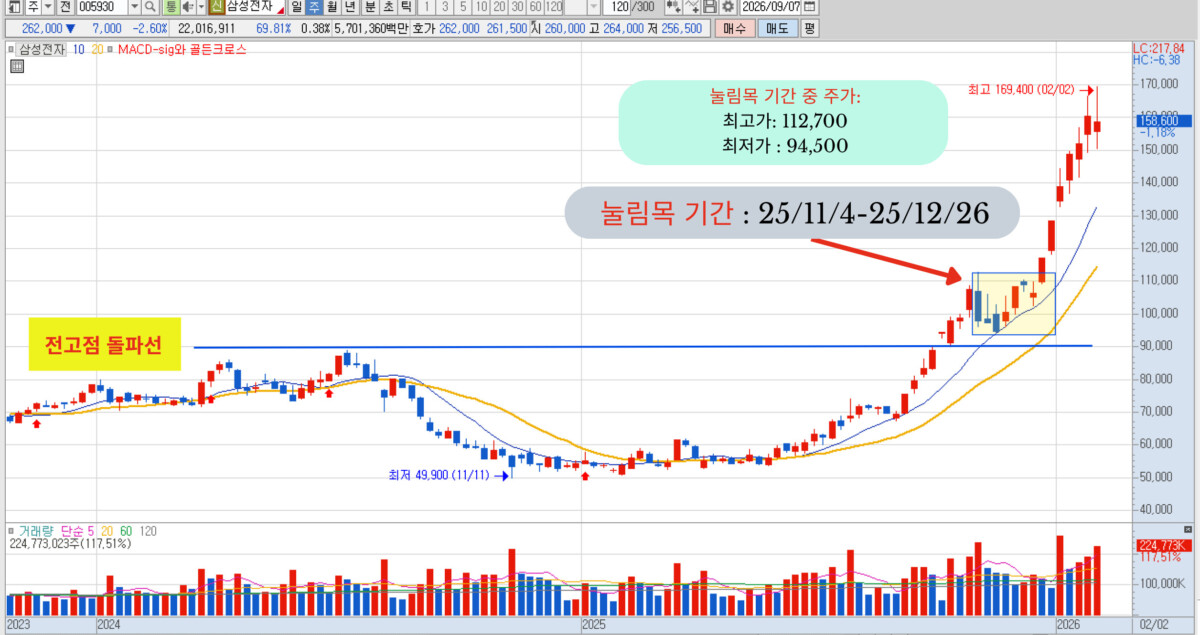Select the weekly 주 period button
The height and width of the screenshot is (635, 1200).
pyautogui.click(x=314, y=7)
